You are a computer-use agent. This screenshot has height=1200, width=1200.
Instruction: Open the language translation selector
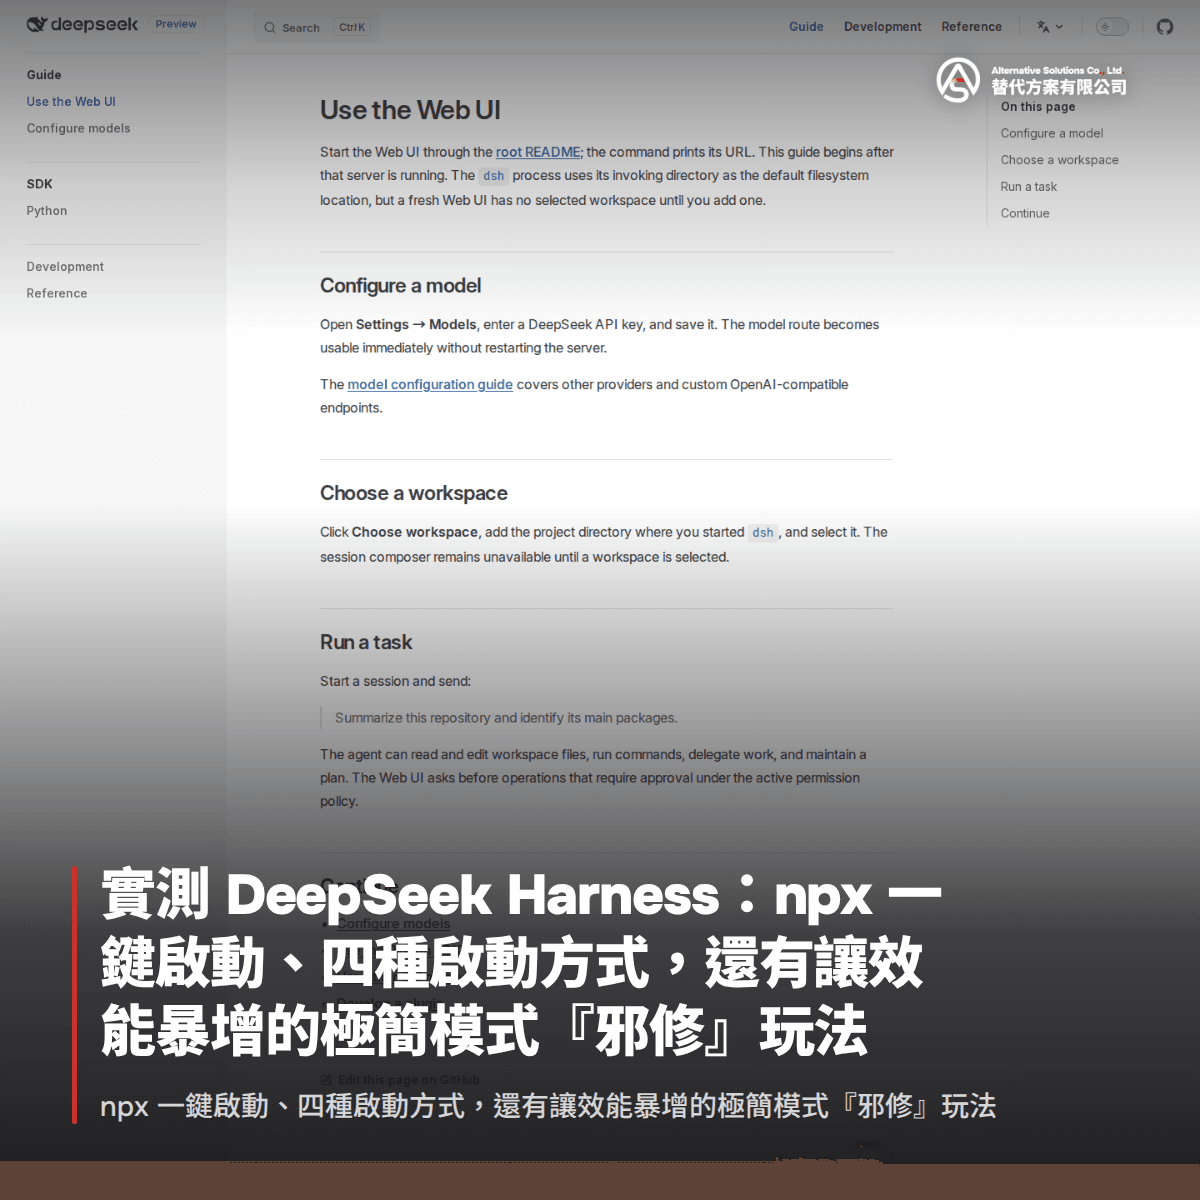(x=1050, y=27)
